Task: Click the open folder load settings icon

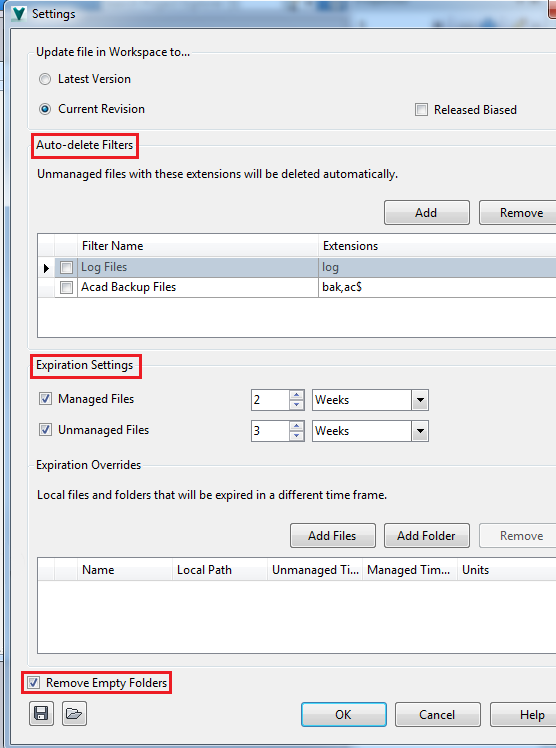Action: (x=74, y=714)
